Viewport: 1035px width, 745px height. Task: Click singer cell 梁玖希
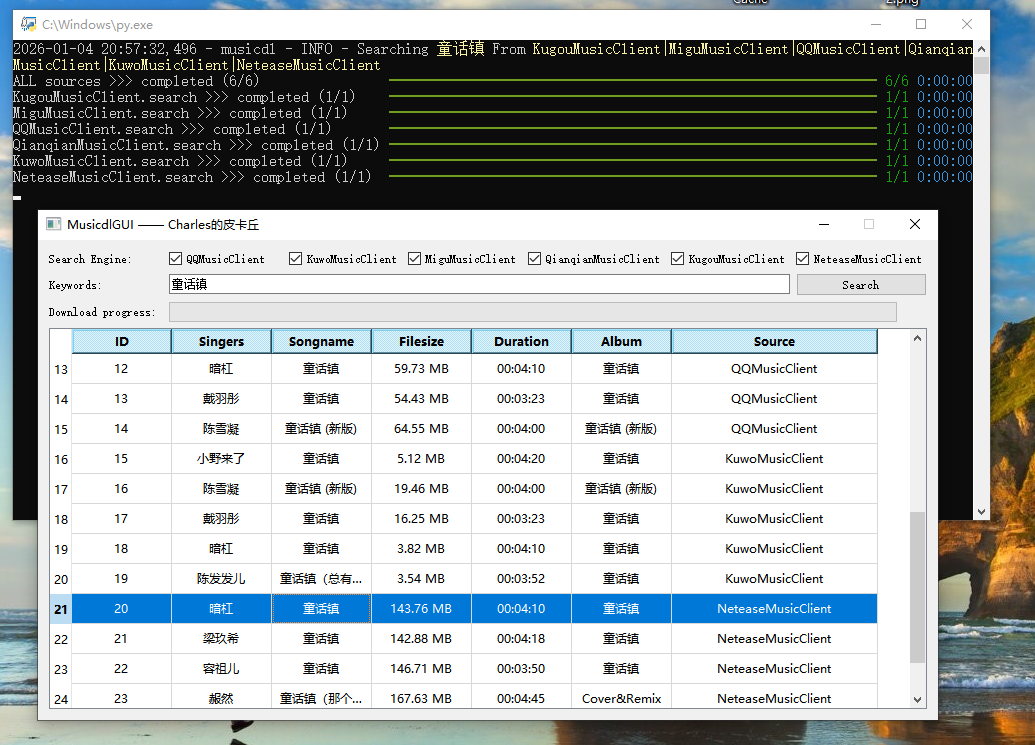point(221,639)
